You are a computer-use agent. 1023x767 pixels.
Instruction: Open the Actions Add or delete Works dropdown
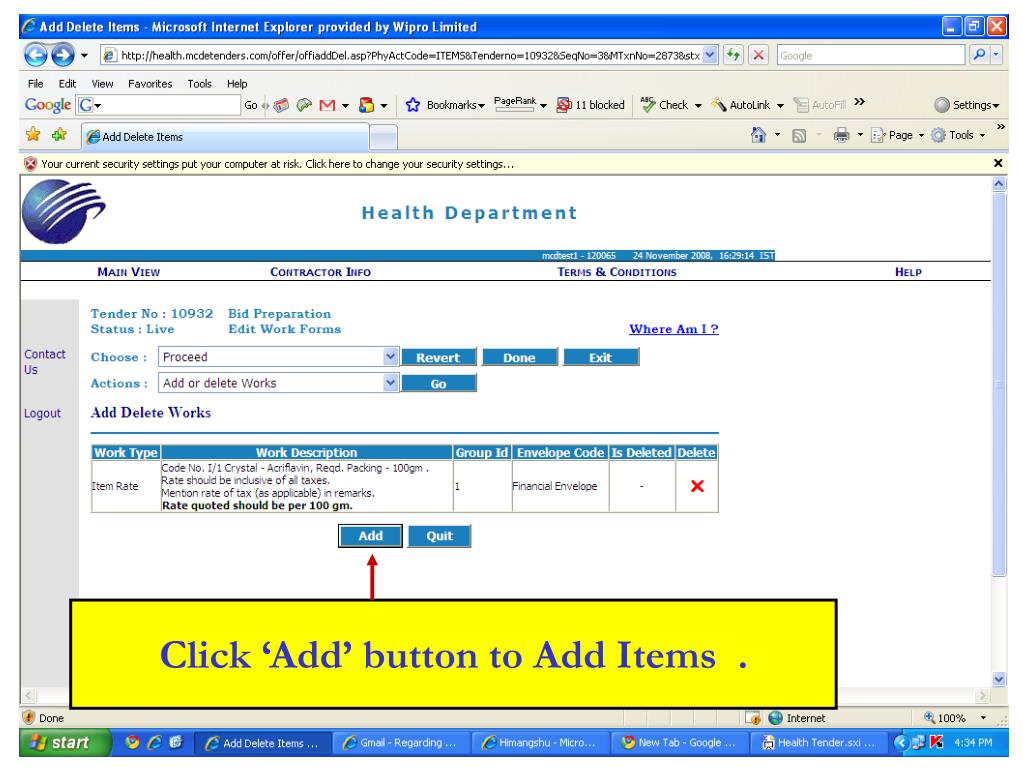(390, 383)
